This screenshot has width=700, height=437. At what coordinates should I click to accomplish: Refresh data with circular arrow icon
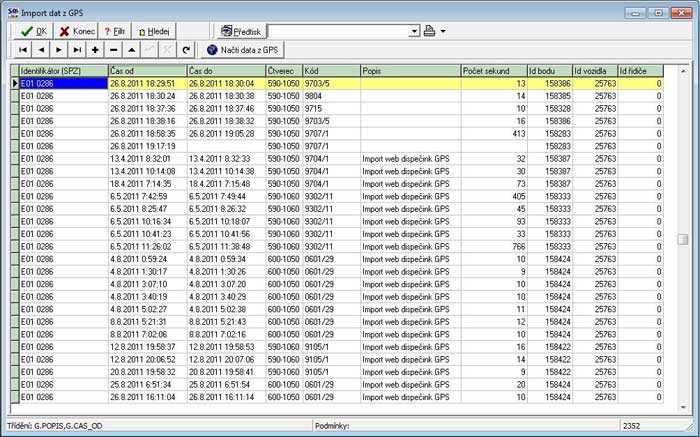[x=186, y=50]
